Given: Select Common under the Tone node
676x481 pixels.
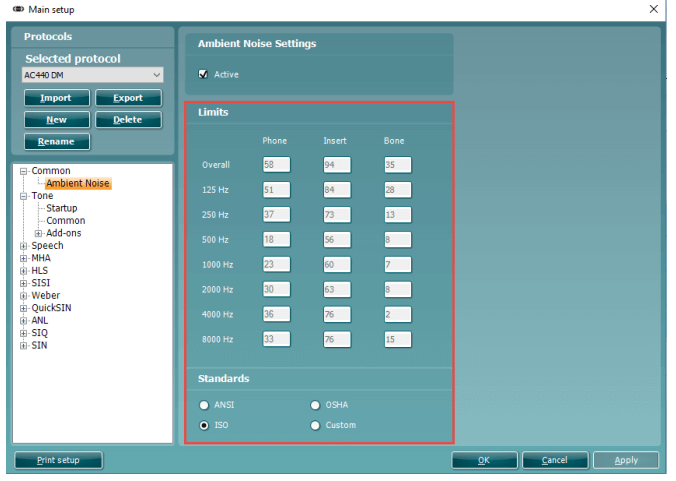Looking at the screenshot, I should [x=66, y=221].
